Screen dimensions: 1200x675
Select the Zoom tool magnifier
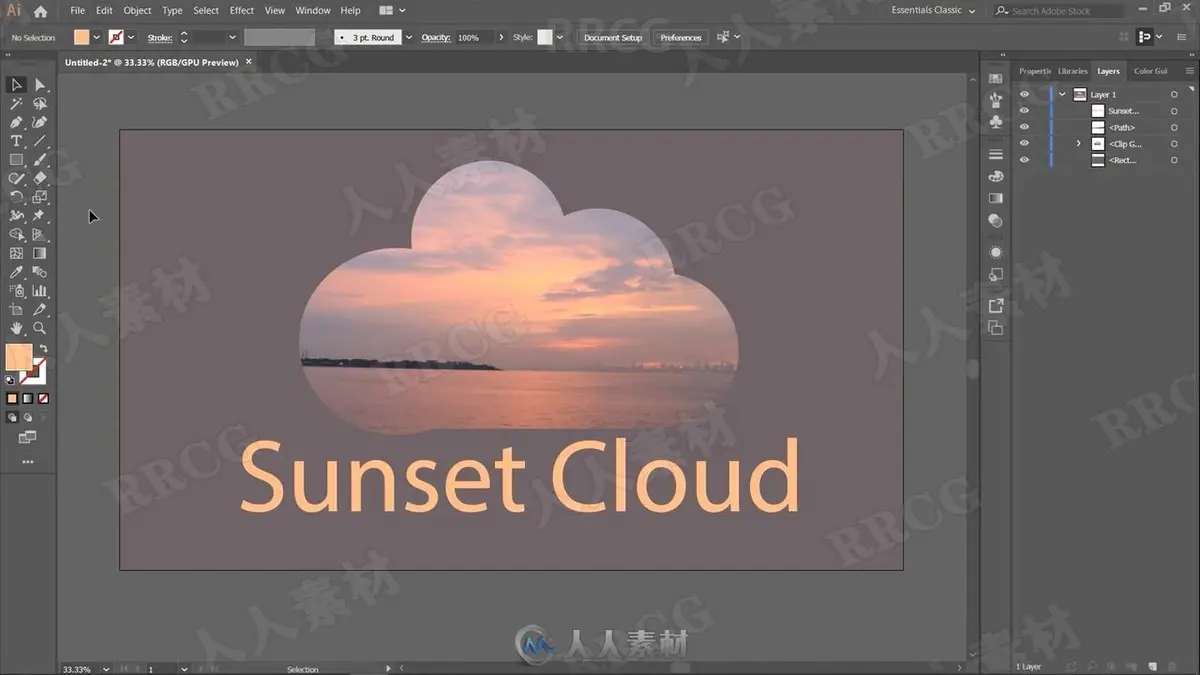[x=40, y=328]
